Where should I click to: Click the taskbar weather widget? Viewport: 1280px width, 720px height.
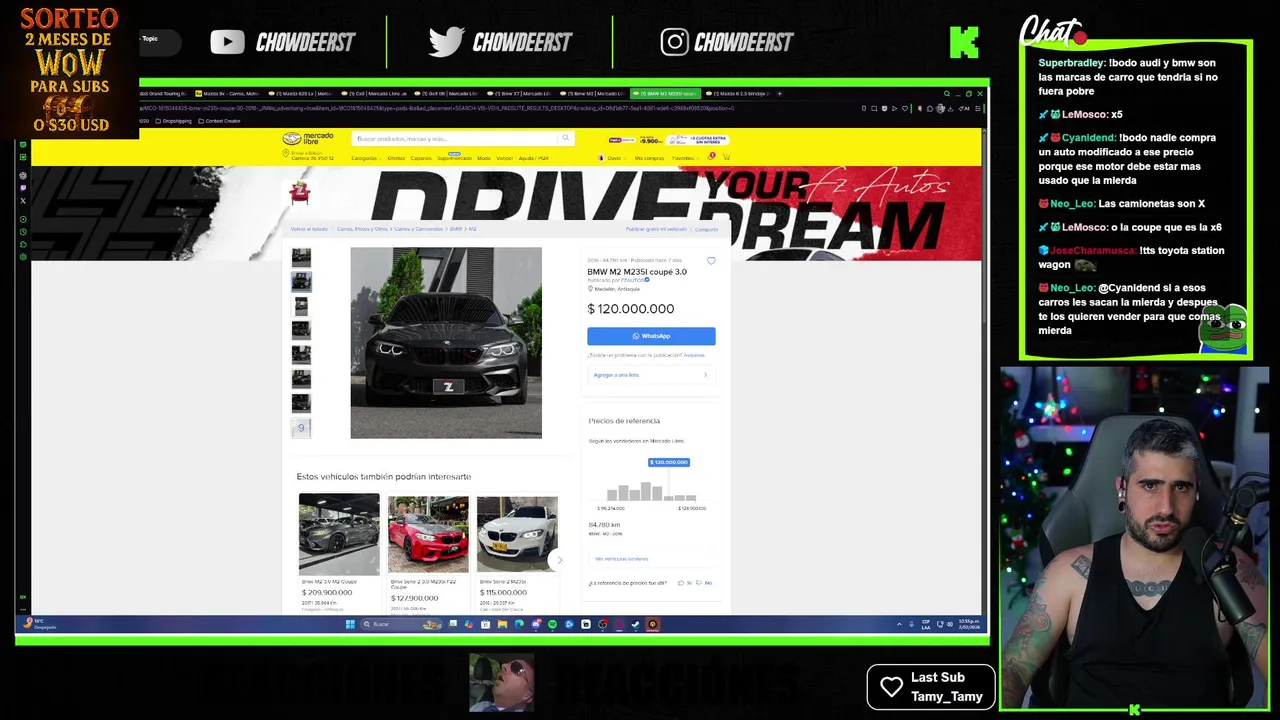40,624
